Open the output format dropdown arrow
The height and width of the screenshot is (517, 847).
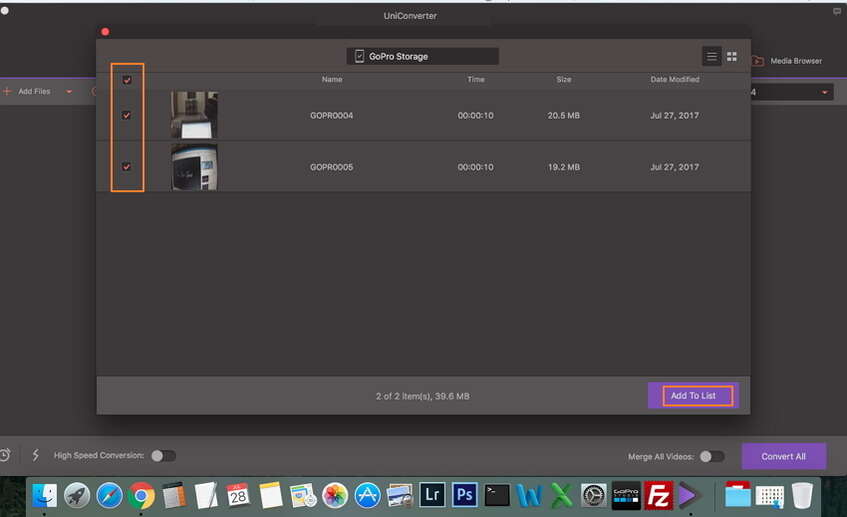point(825,92)
